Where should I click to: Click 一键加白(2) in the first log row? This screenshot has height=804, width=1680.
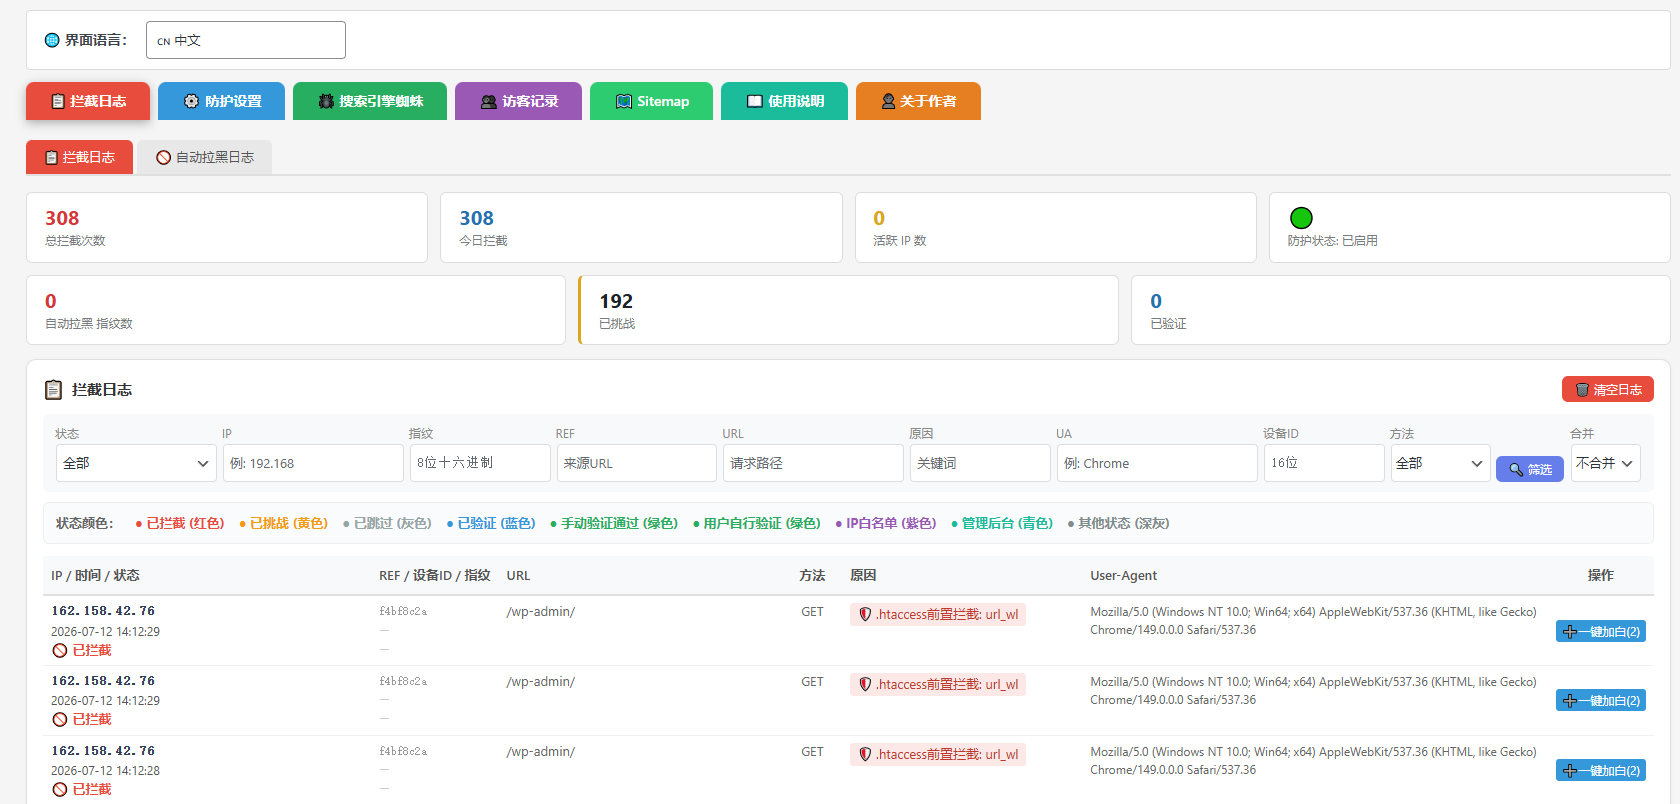[x=1601, y=631]
